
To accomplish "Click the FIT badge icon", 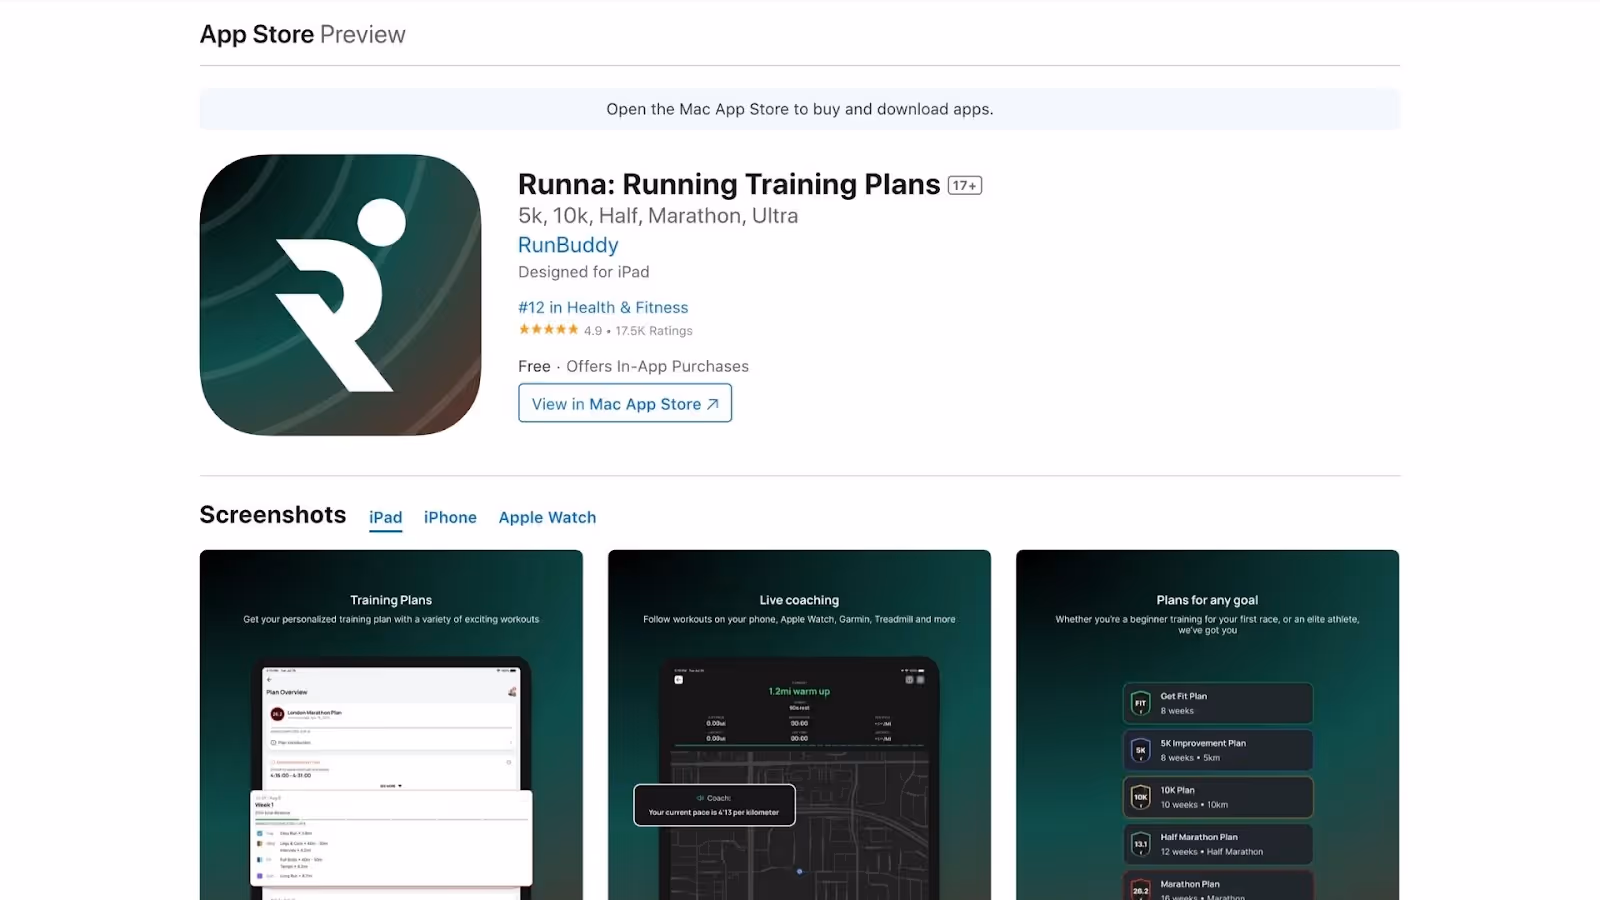I will pyautogui.click(x=1140, y=703).
